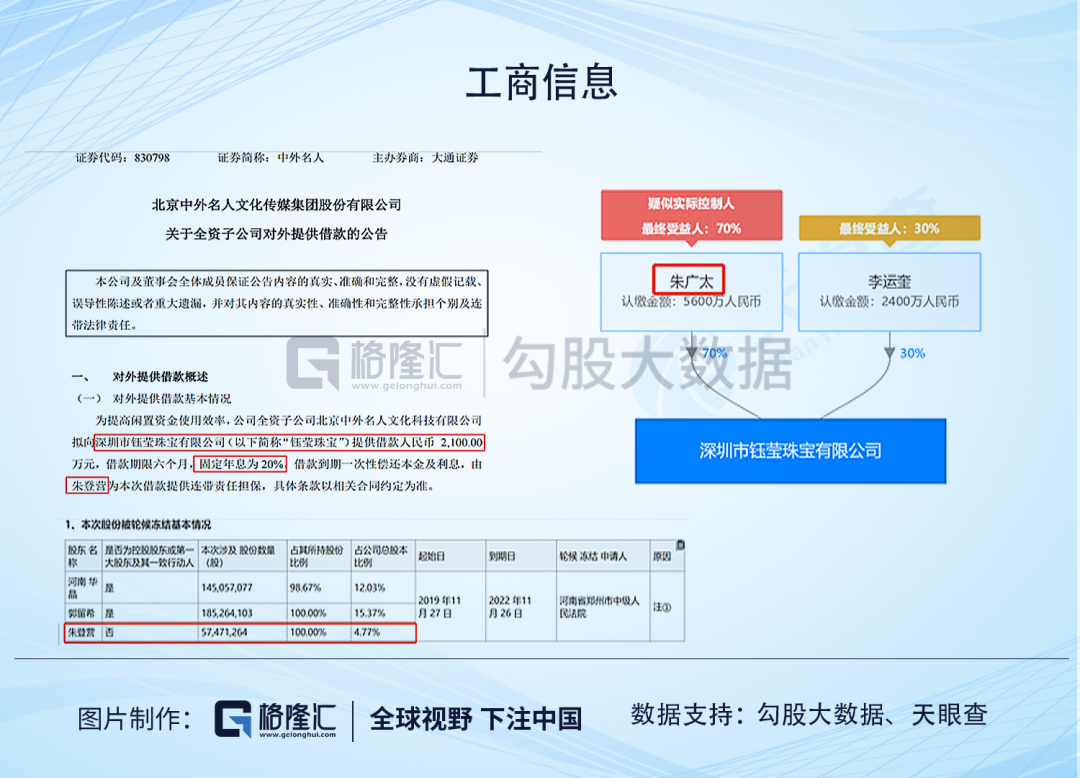
Task: Click table cell 郭留希
Action: (81, 613)
